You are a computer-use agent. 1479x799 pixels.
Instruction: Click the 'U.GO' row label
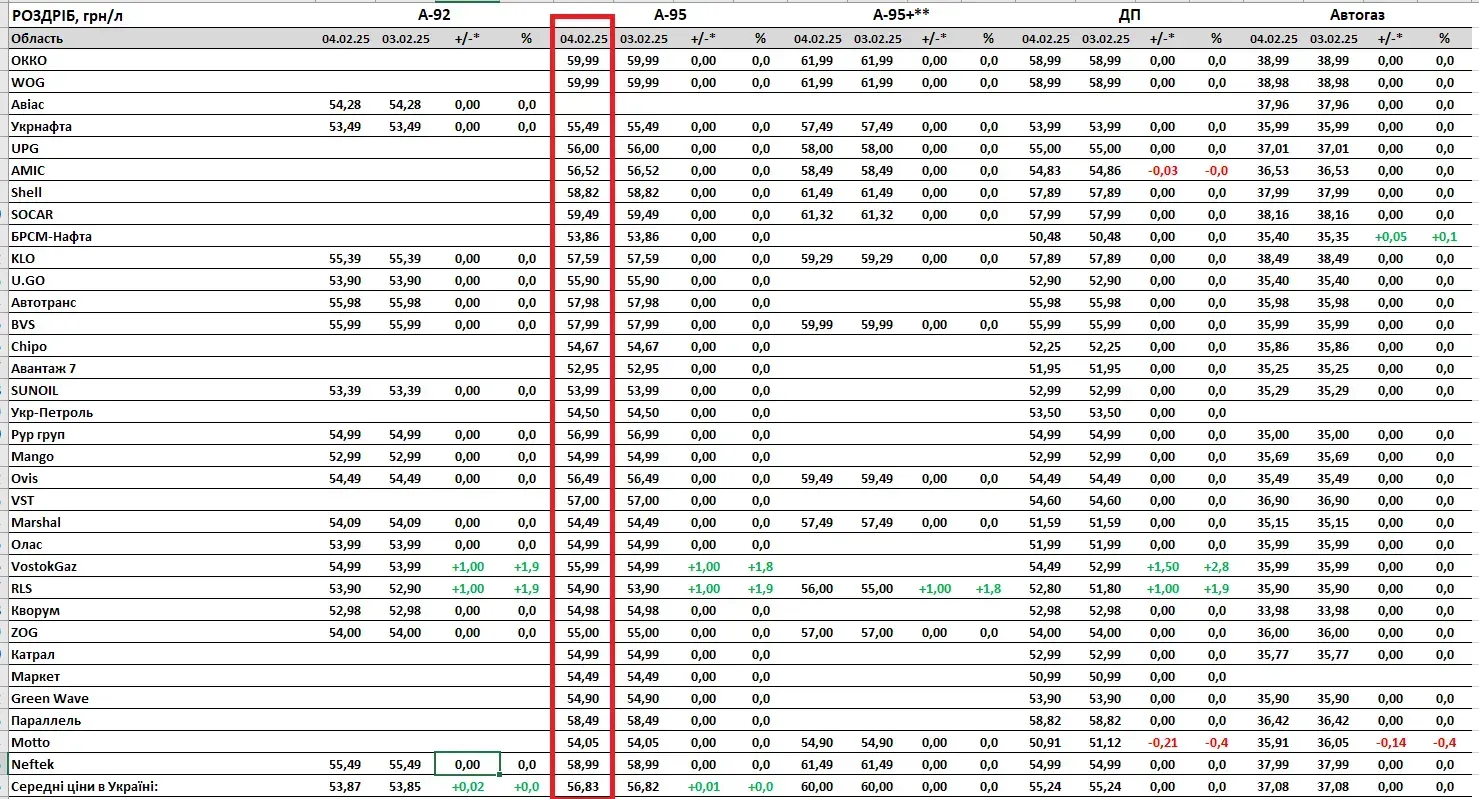[x=28, y=280]
